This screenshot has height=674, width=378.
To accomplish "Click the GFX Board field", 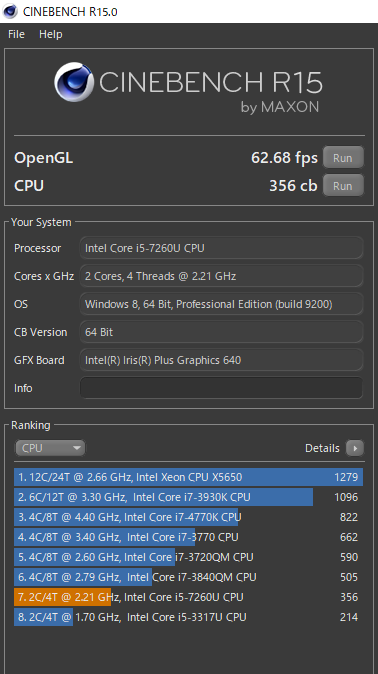I will [x=221, y=360].
